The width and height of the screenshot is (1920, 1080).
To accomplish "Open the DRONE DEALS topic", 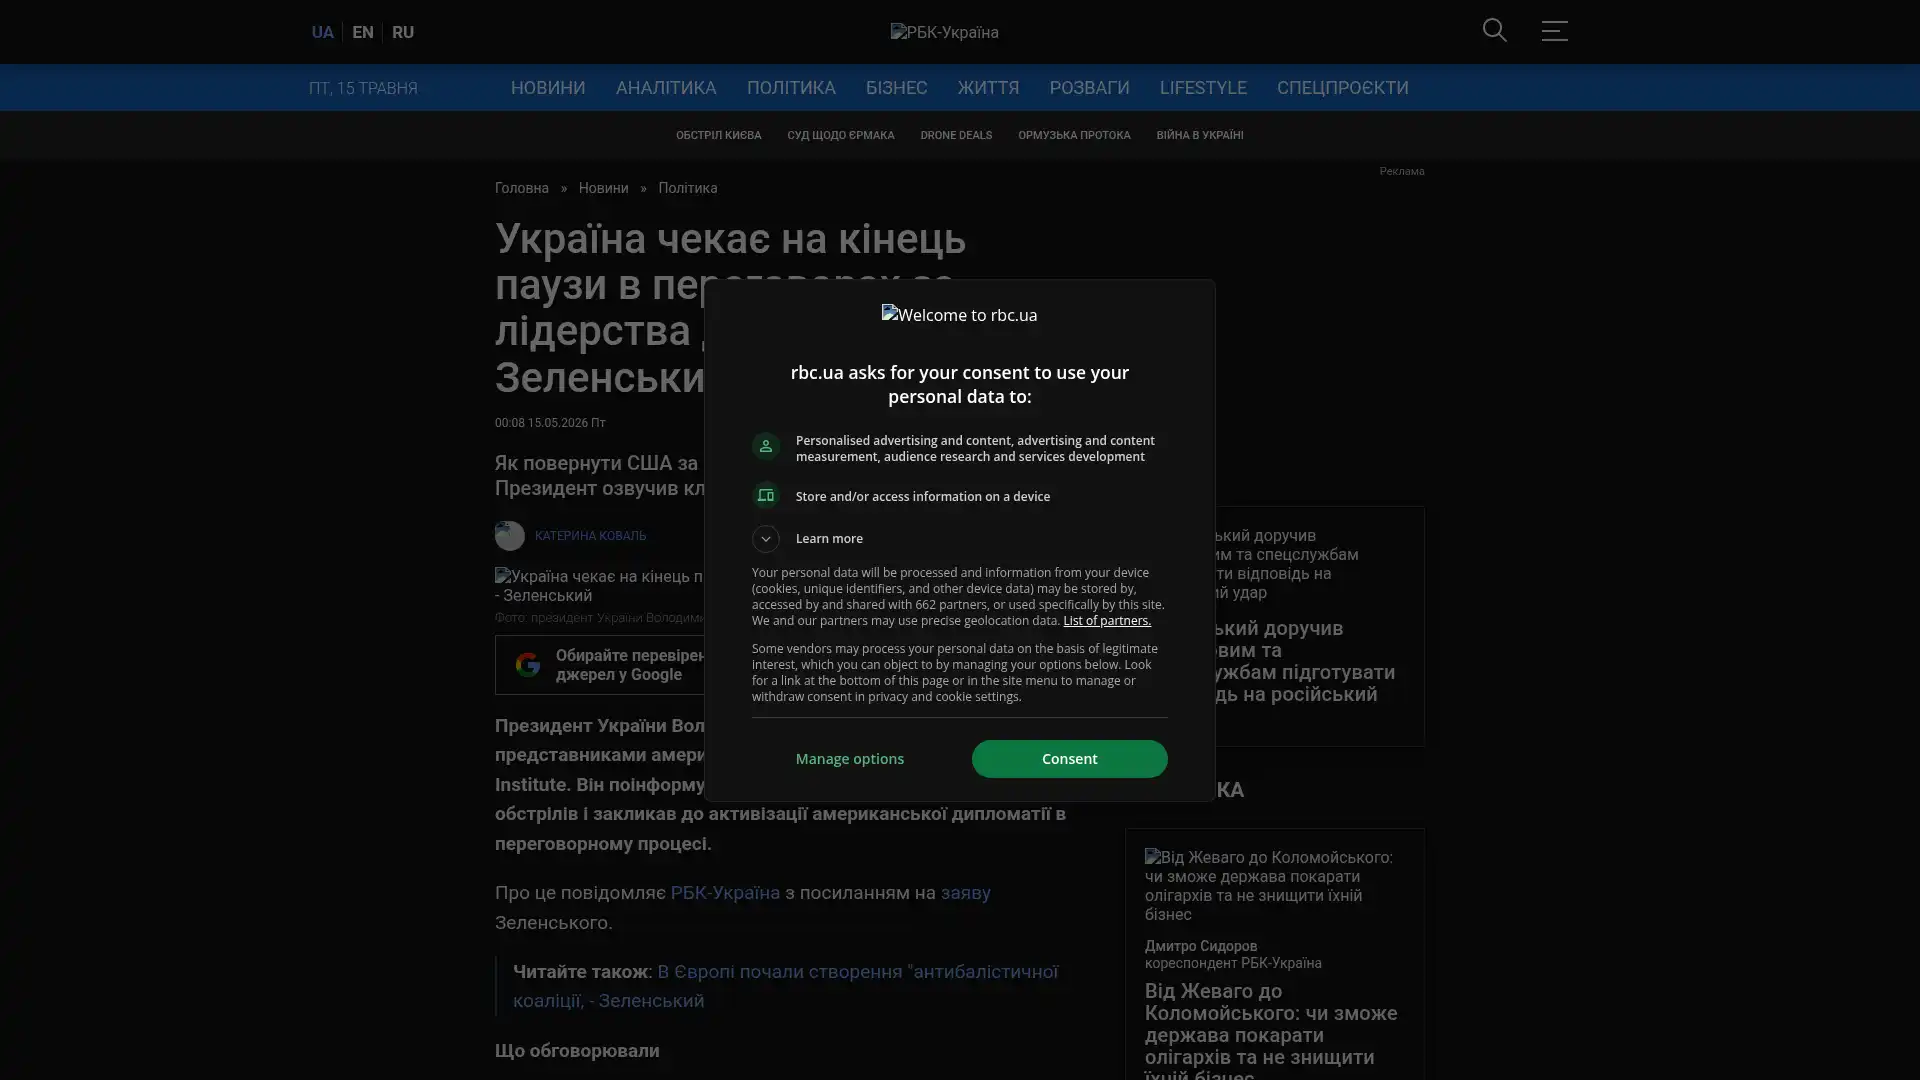I will (956, 136).
